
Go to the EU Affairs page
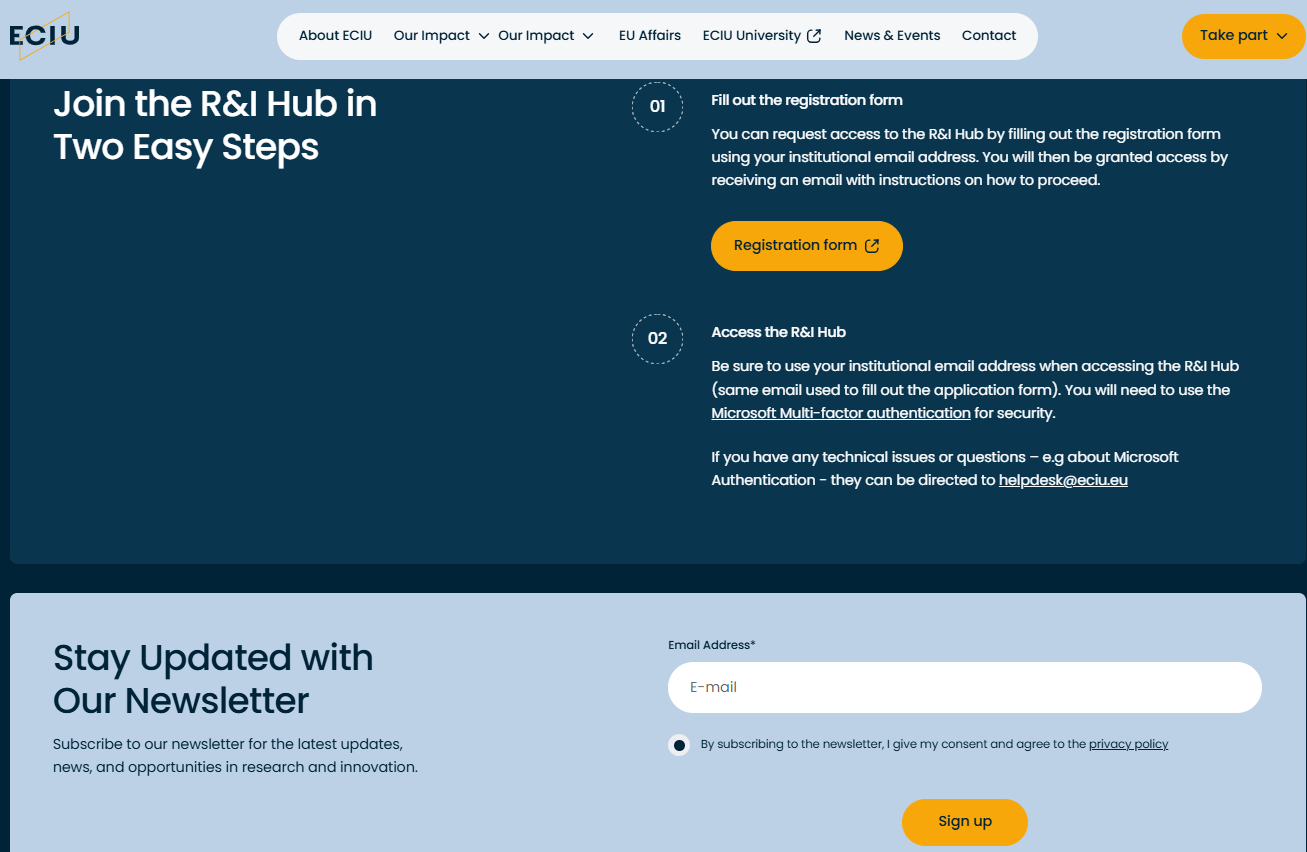pos(650,36)
